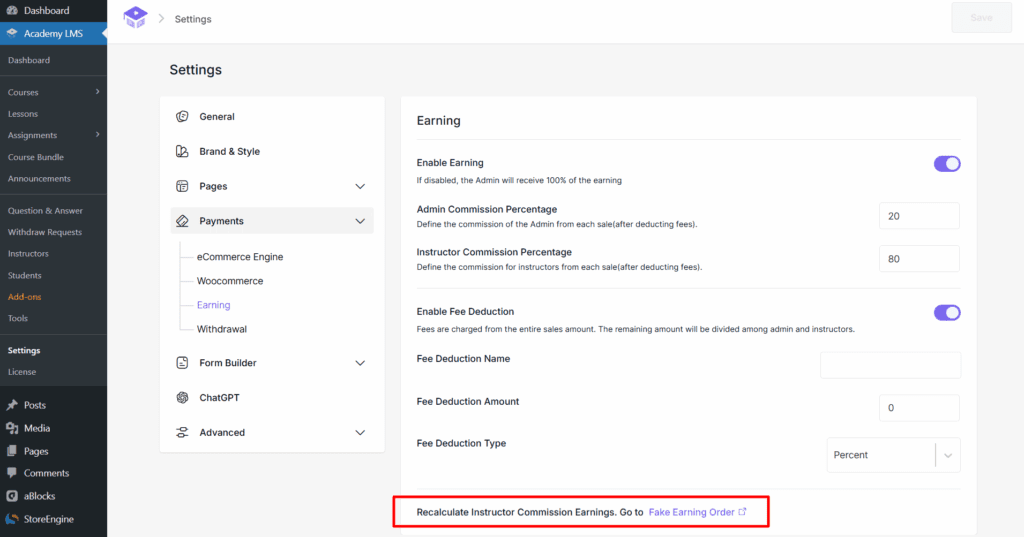Click the Advanced settings sliders icon
Image resolution: width=1024 pixels, height=537 pixels.
click(x=182, y=433)
